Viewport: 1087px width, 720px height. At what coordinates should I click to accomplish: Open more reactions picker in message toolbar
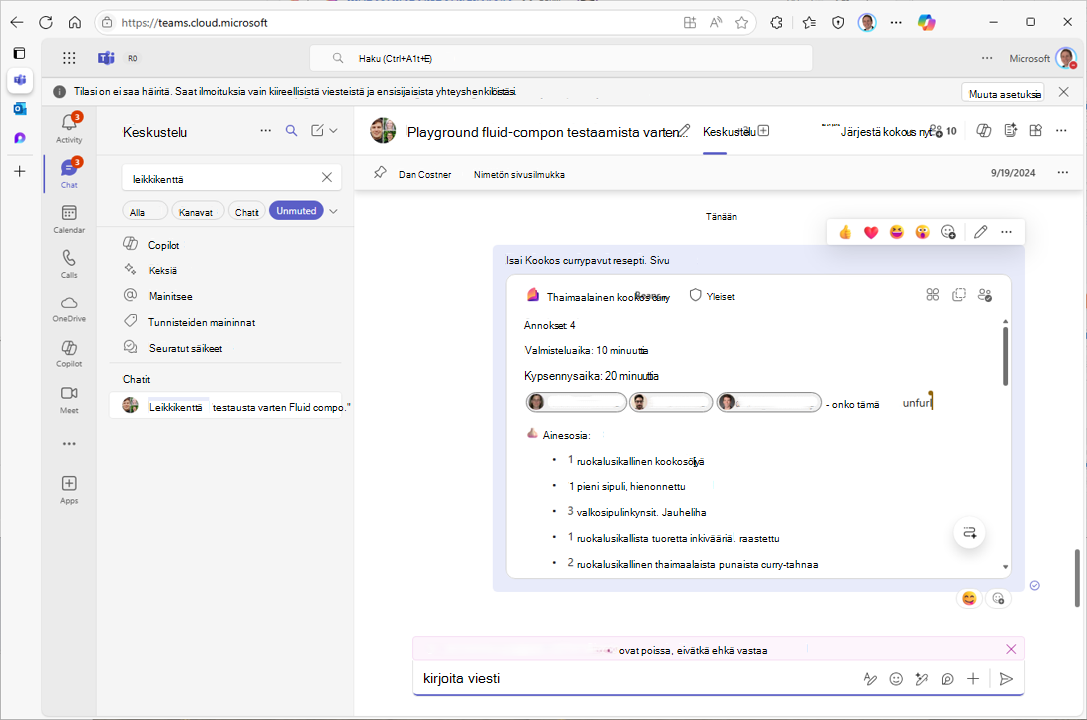click(948, 232)
